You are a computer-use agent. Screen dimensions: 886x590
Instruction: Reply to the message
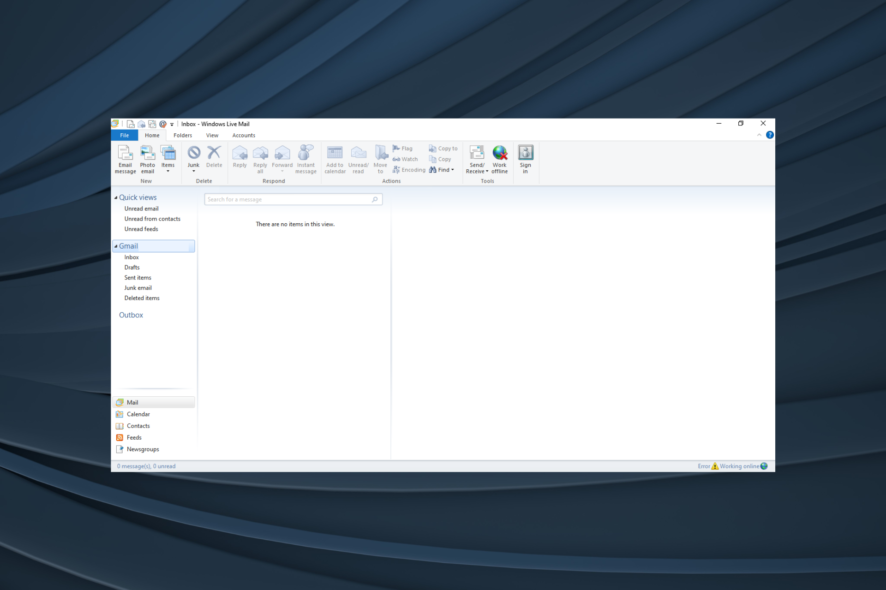[240, 157]
